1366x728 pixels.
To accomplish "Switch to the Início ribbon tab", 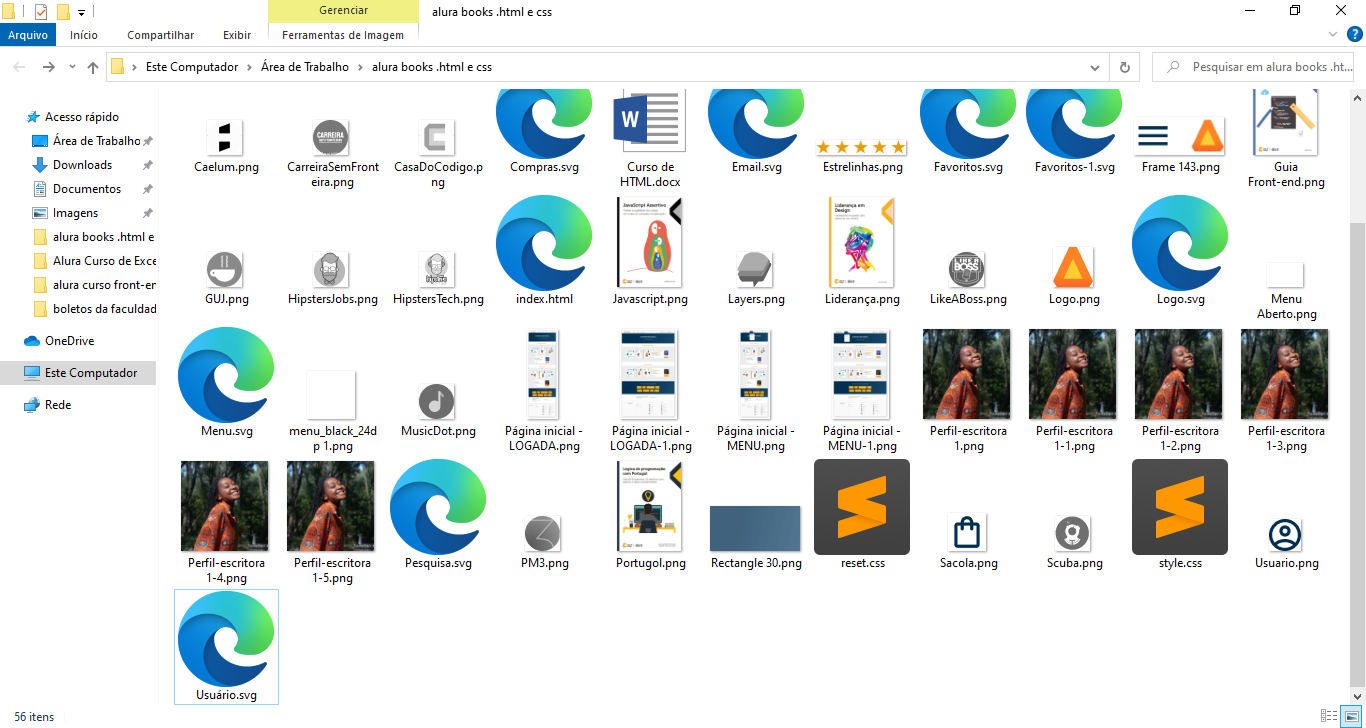I will [84, 35].
